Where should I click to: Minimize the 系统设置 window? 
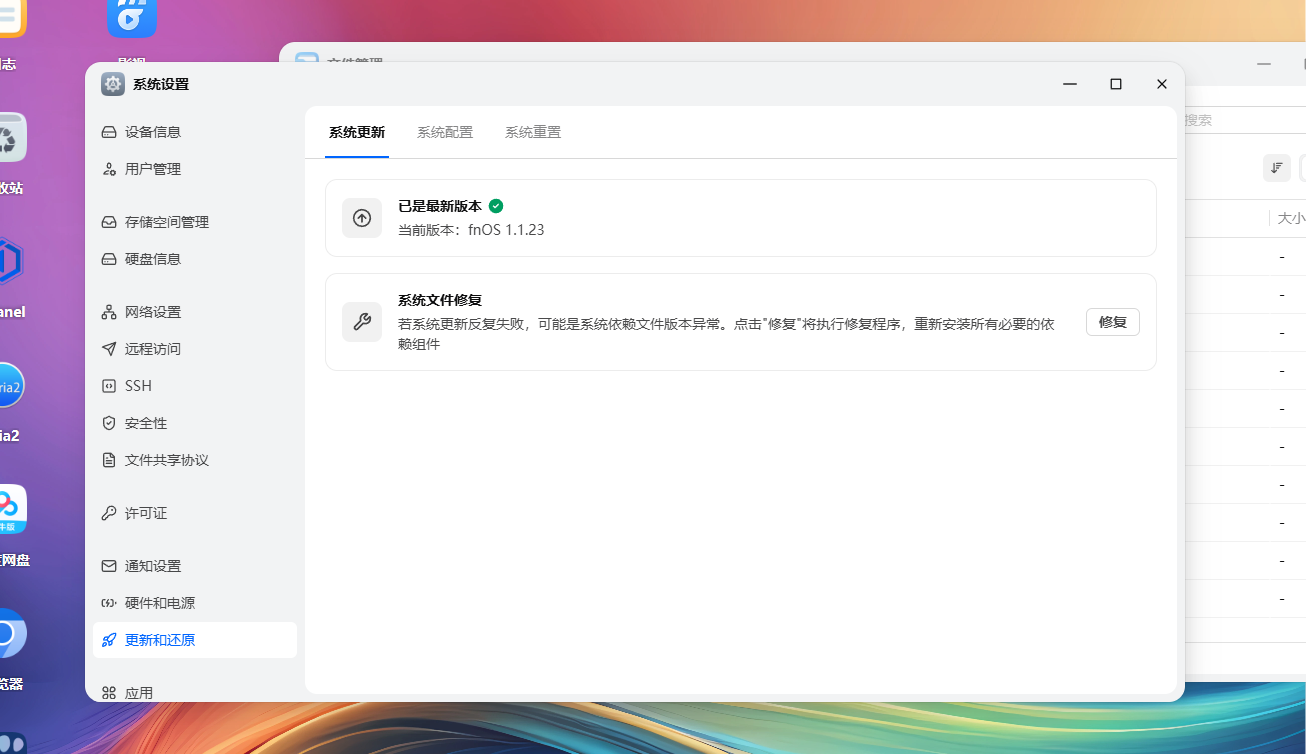(1070, 84)
